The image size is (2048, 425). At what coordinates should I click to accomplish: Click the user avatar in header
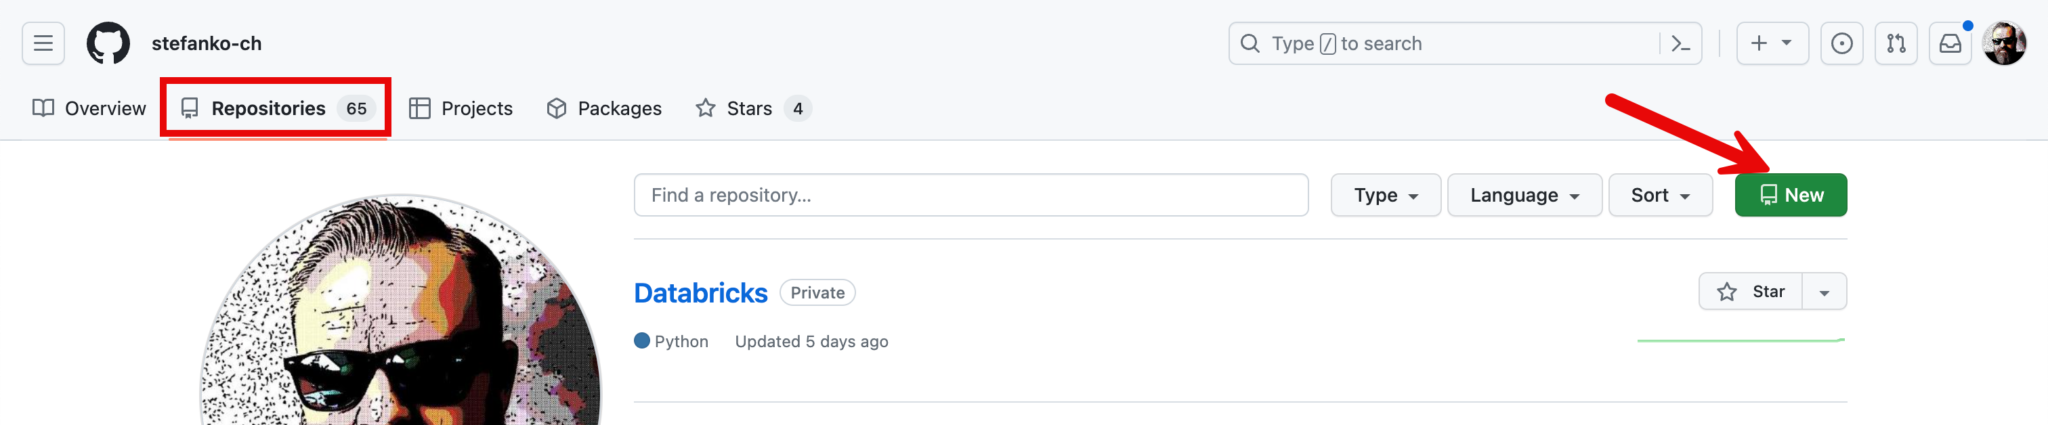[2004, 43]
